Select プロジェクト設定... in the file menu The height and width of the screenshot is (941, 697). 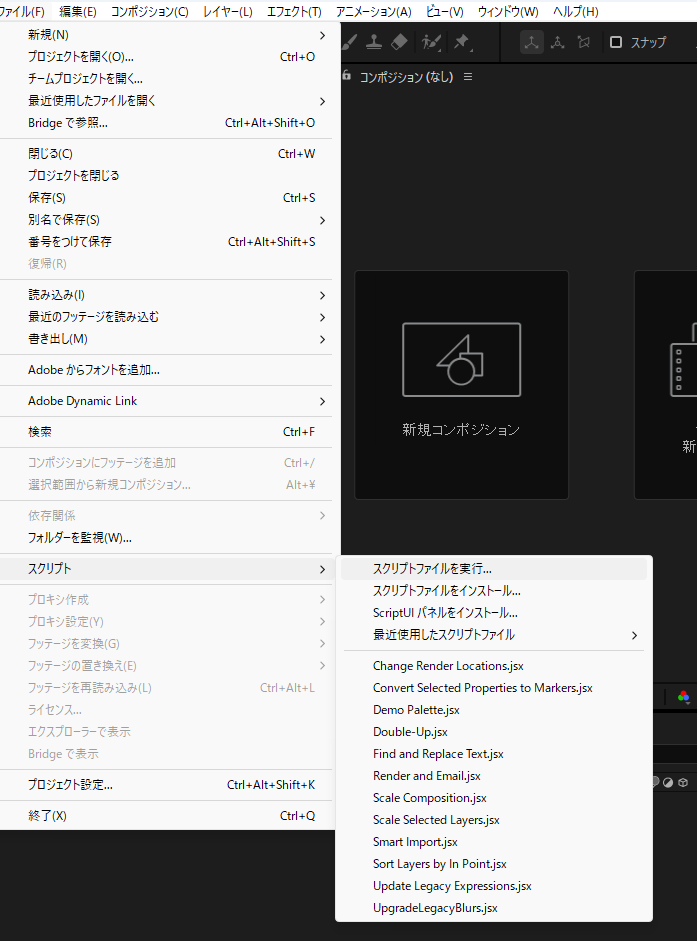(70, 785)
